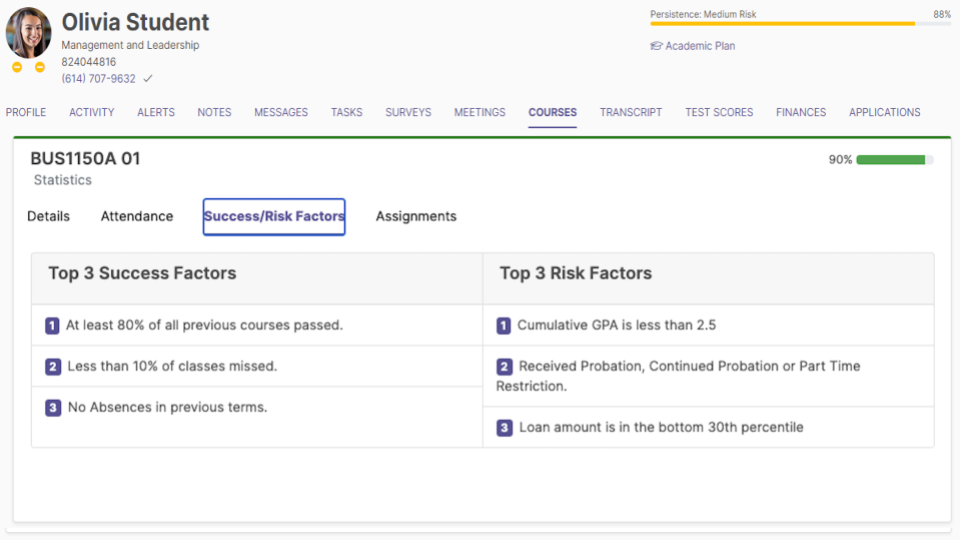960x540 pixels.
Task: Click the yellow Persistence risk progress bar
Action: (x=782, y=23)
